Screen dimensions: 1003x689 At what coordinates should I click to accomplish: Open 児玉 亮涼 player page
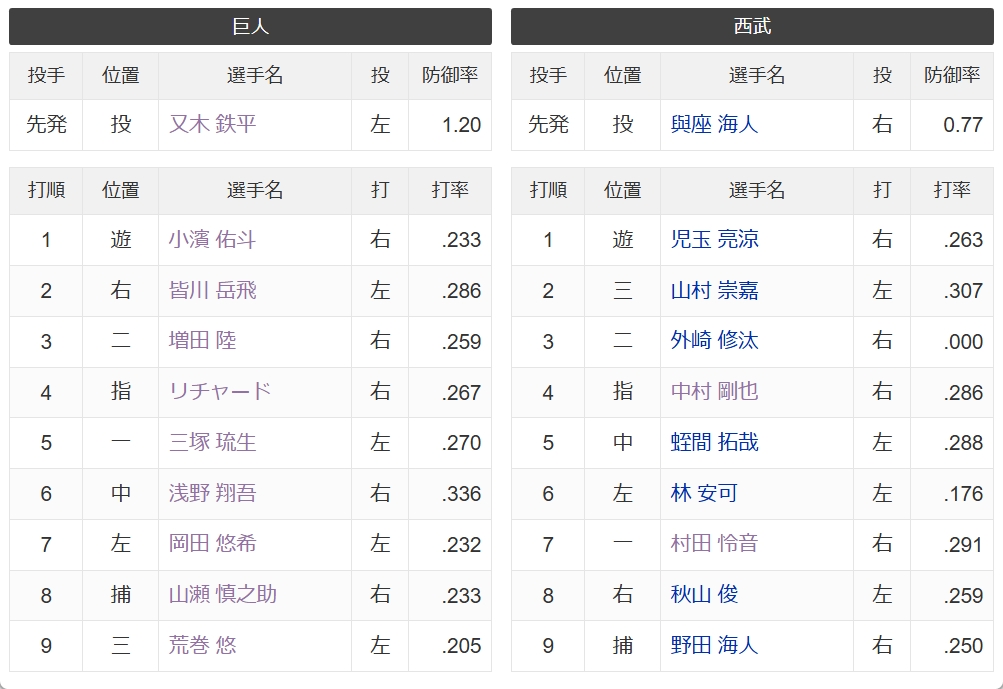(714, 239)
